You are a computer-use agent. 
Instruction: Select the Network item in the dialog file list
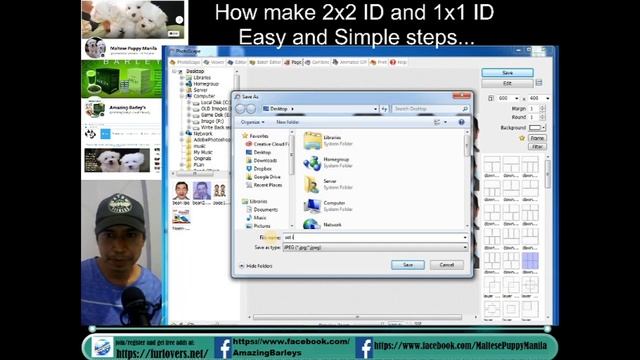pos(323,224)
